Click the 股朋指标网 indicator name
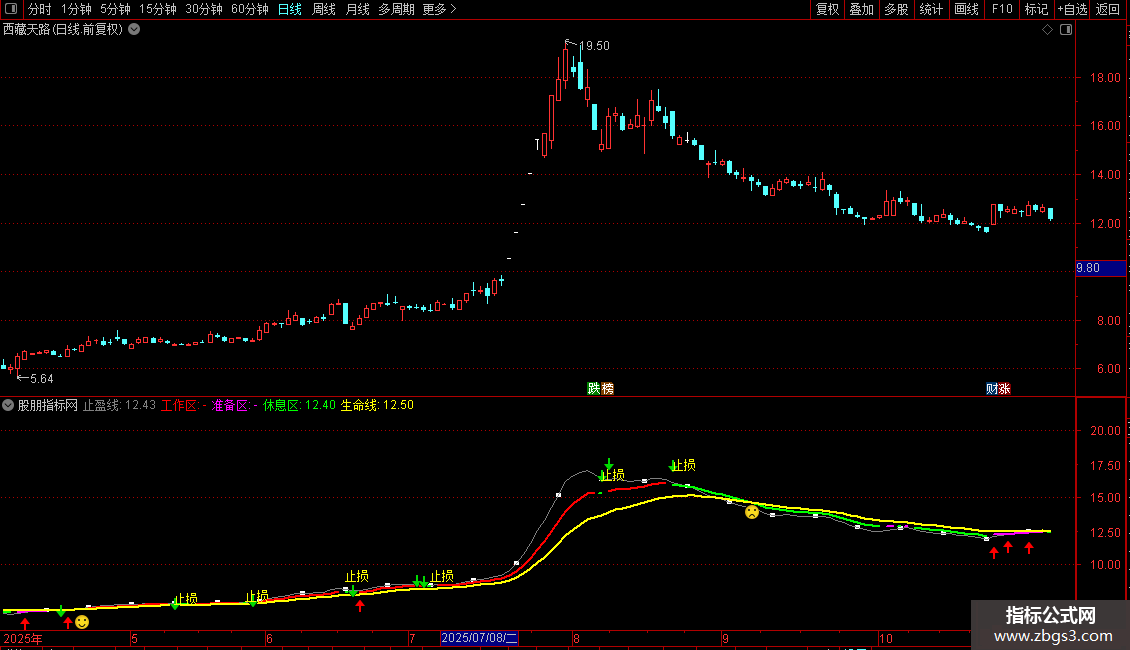This screenshot has height=650, width=1130. click(x=48, y=405)
